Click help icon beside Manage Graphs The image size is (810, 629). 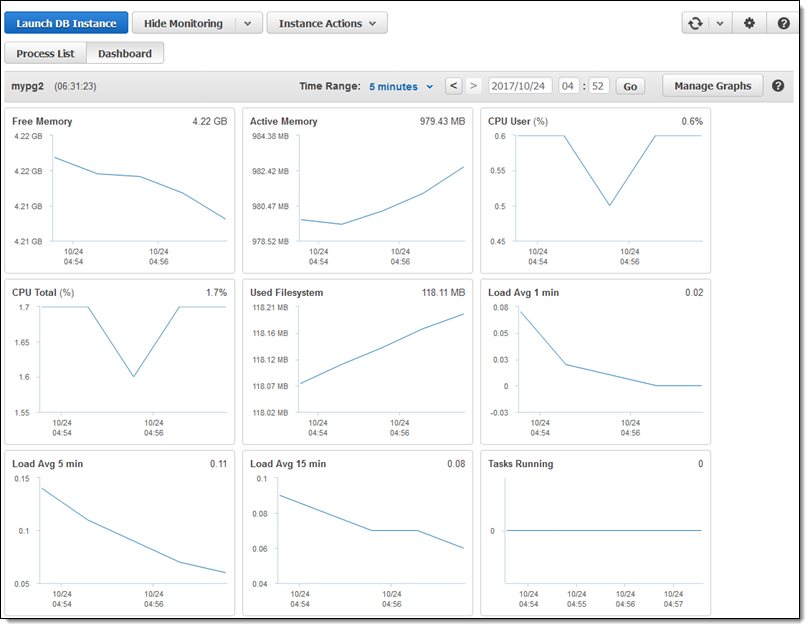point(778,86)
